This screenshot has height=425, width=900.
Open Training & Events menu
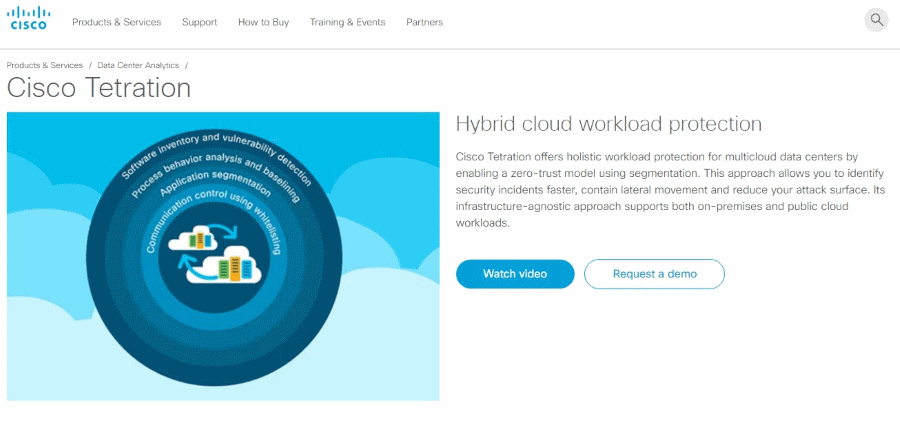coord(347,22)
